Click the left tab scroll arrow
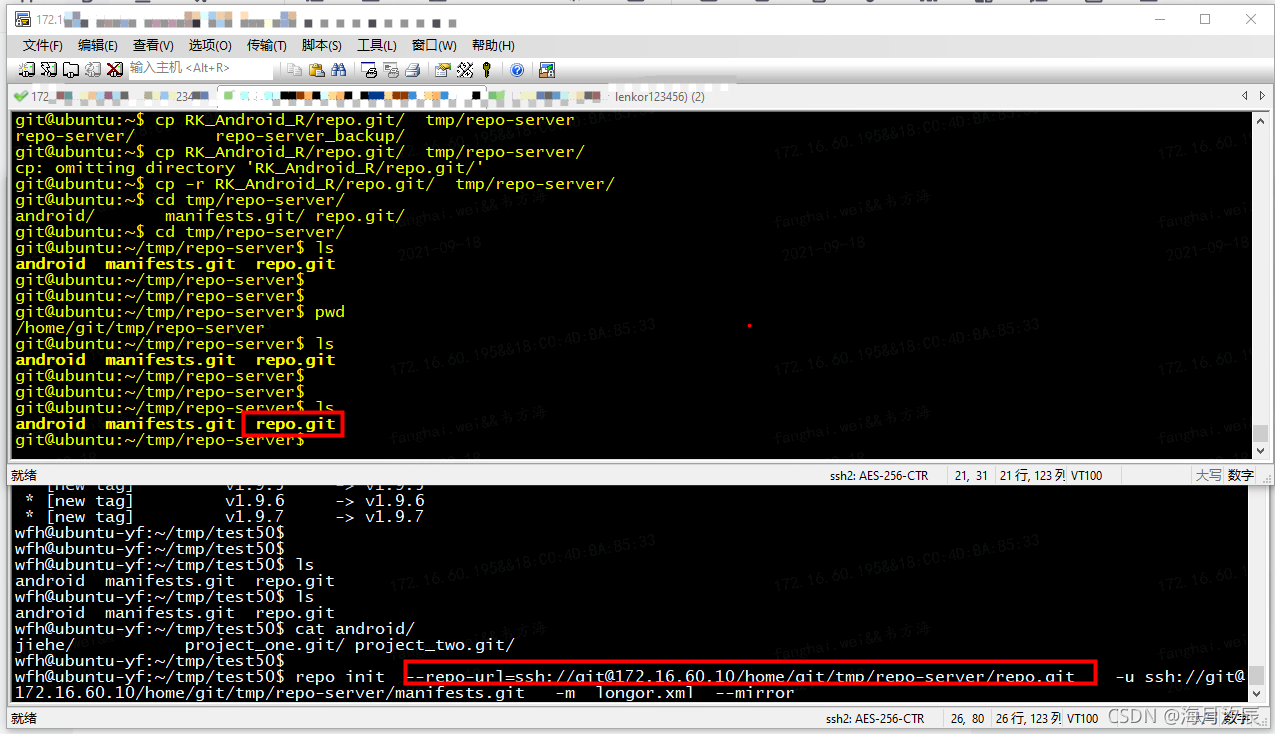The height and width of the screenshot is (734, 1275). 1245,96
